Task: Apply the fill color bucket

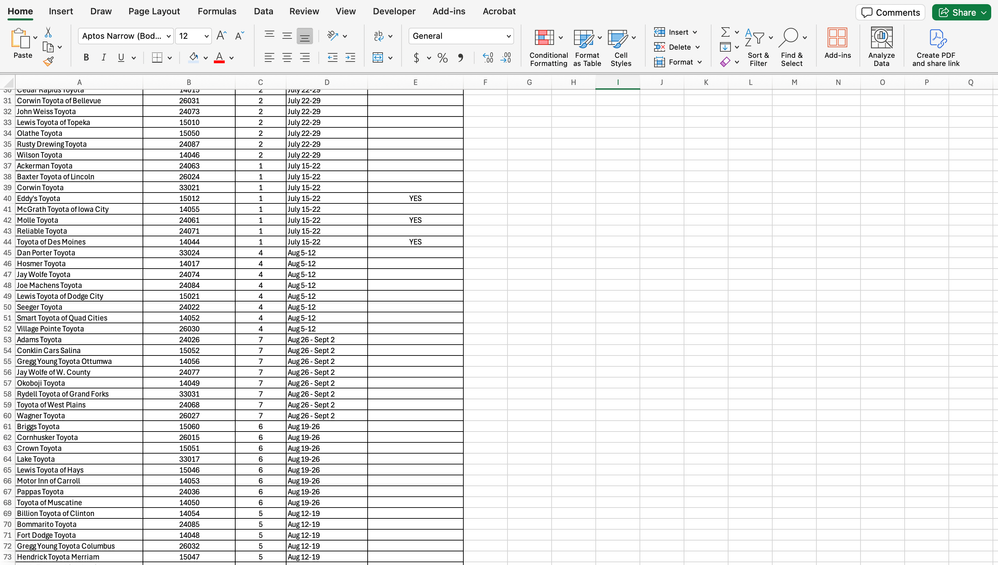Action: (x=193, y=58)
